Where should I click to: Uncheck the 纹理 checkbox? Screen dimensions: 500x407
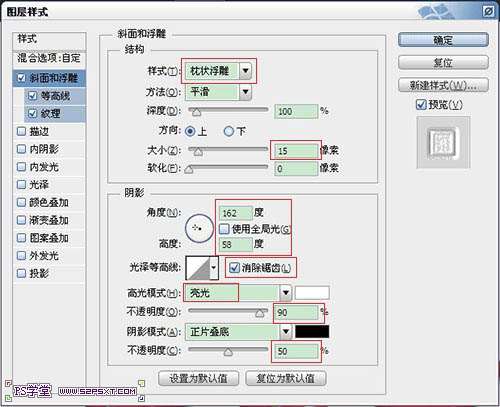pos(32,113)
